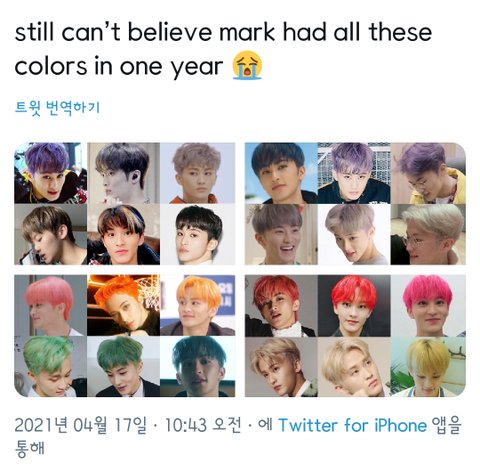The width and height of the screenshot is (480, 472).
Task: Click the translate tweet link in Korean
Action: [x=57, y=108]
